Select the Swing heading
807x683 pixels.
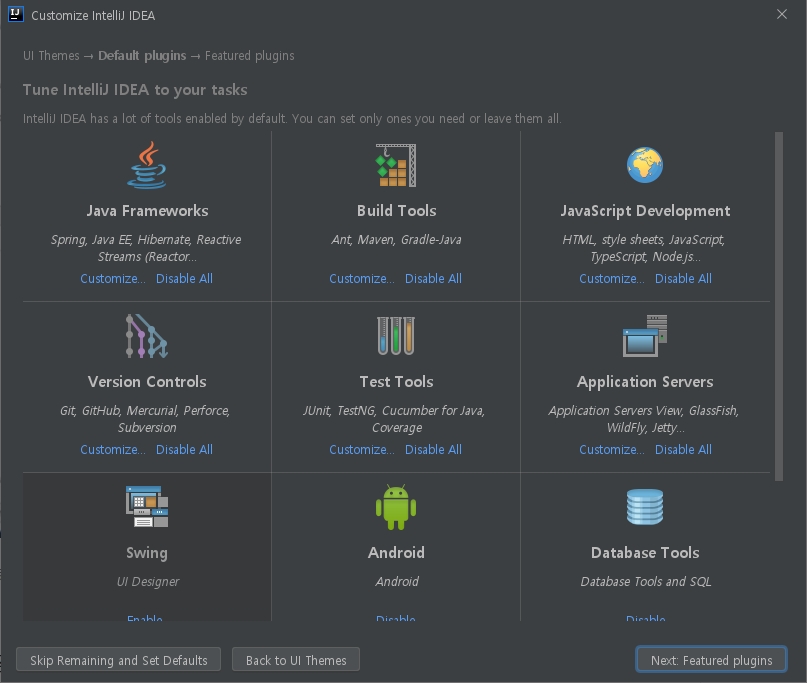[x=147, y=552]
